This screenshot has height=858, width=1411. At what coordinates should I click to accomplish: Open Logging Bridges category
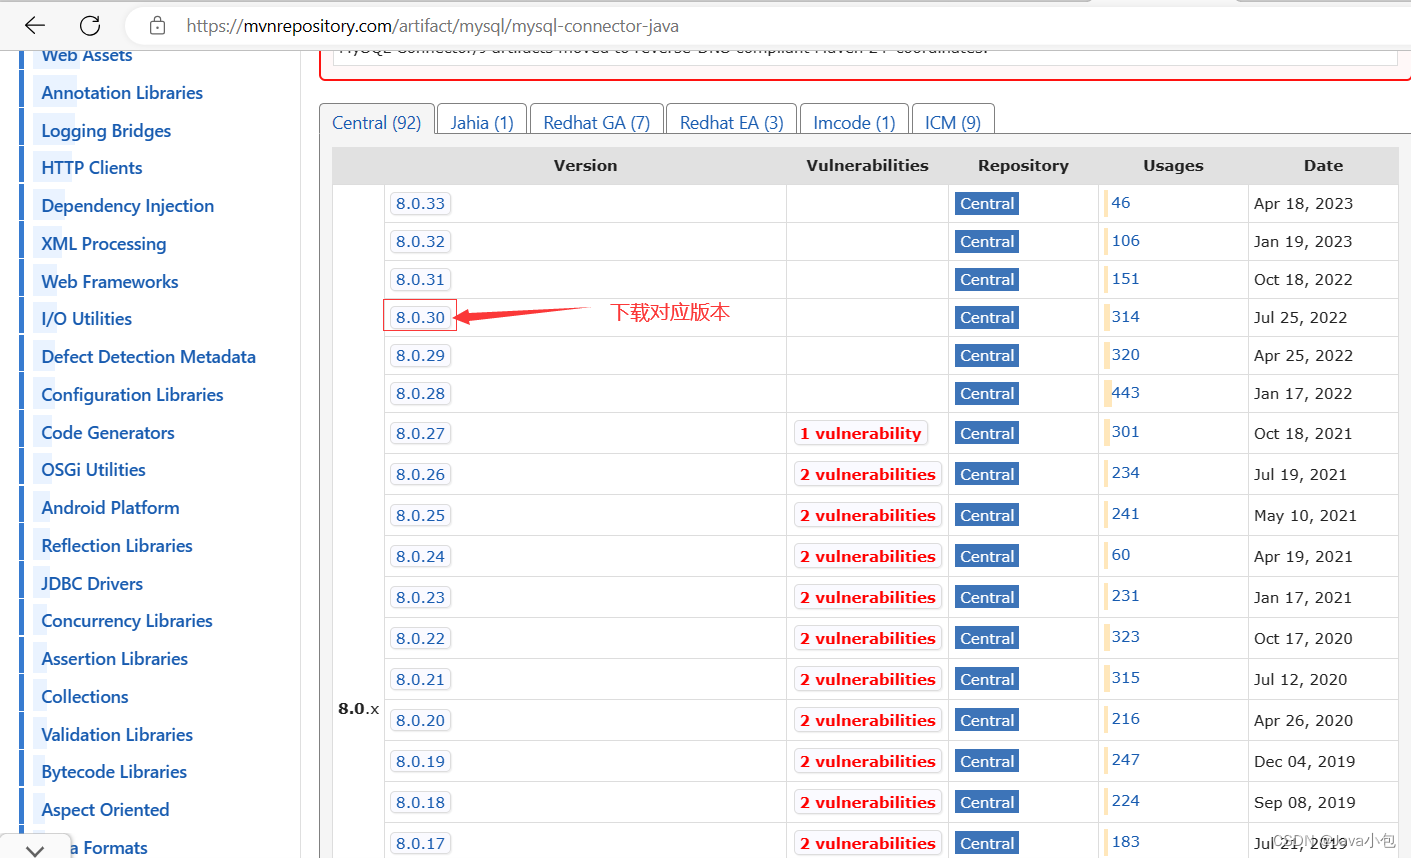click(106, 131)
